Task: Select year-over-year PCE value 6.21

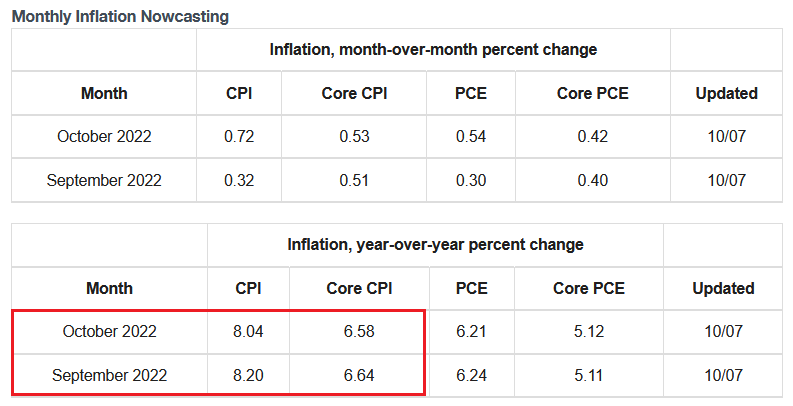Action: [x=471, y=332]
